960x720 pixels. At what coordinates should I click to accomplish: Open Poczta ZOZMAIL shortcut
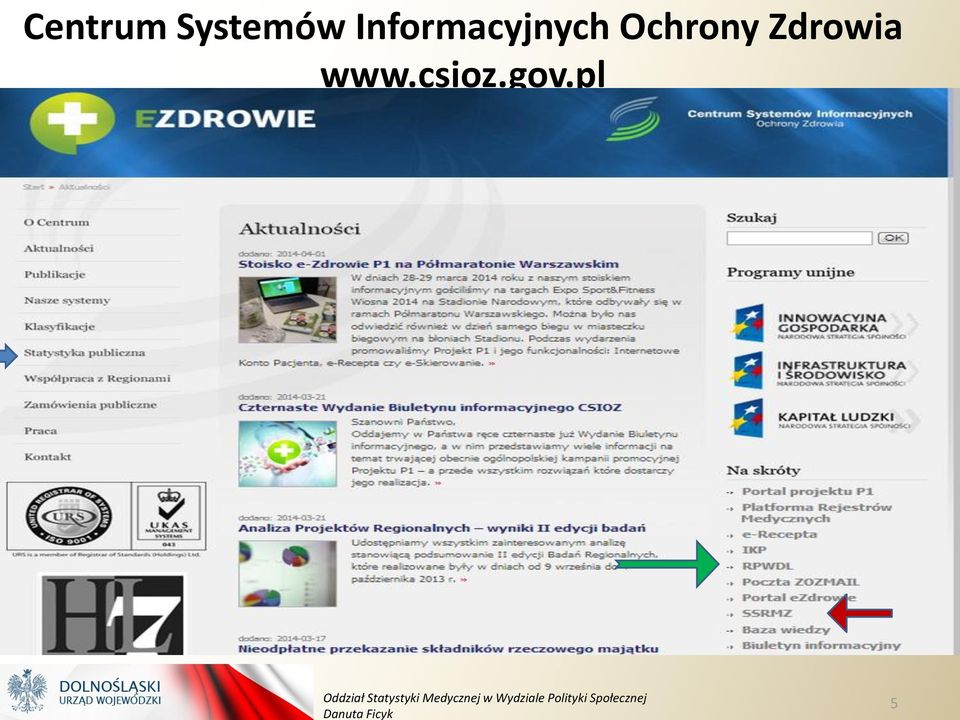(800, 582)
